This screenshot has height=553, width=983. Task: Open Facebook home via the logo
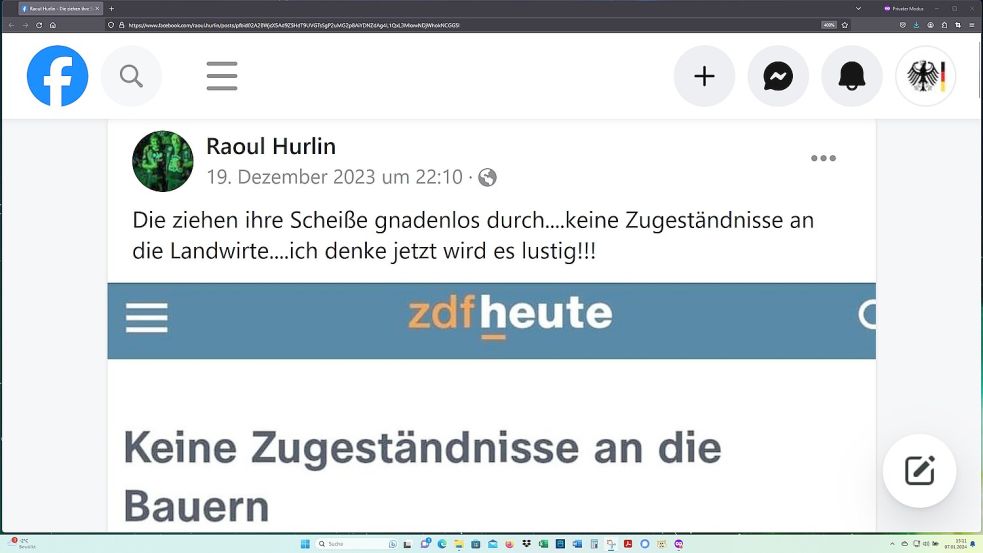(57, 76)
